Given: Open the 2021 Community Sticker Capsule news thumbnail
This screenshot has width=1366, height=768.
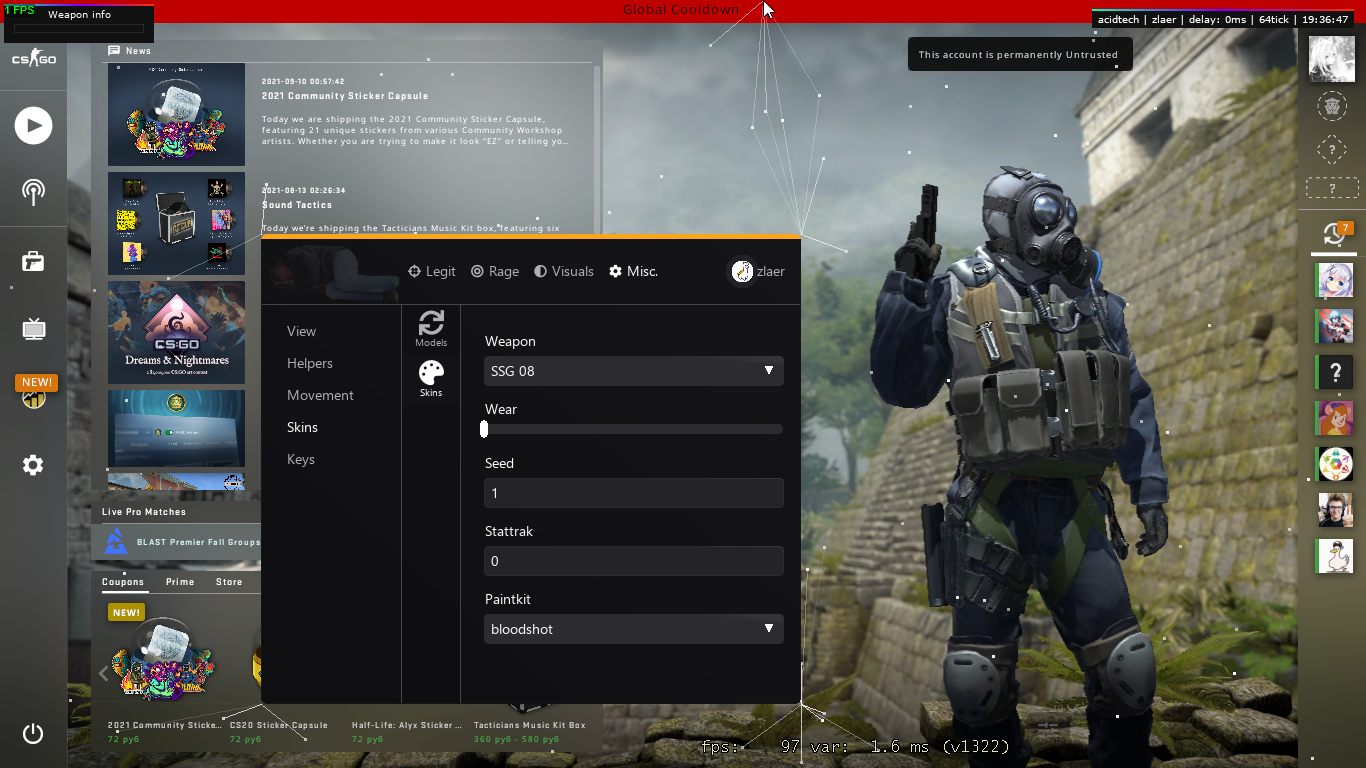Looking at the screenshot, I should point(176,115).
